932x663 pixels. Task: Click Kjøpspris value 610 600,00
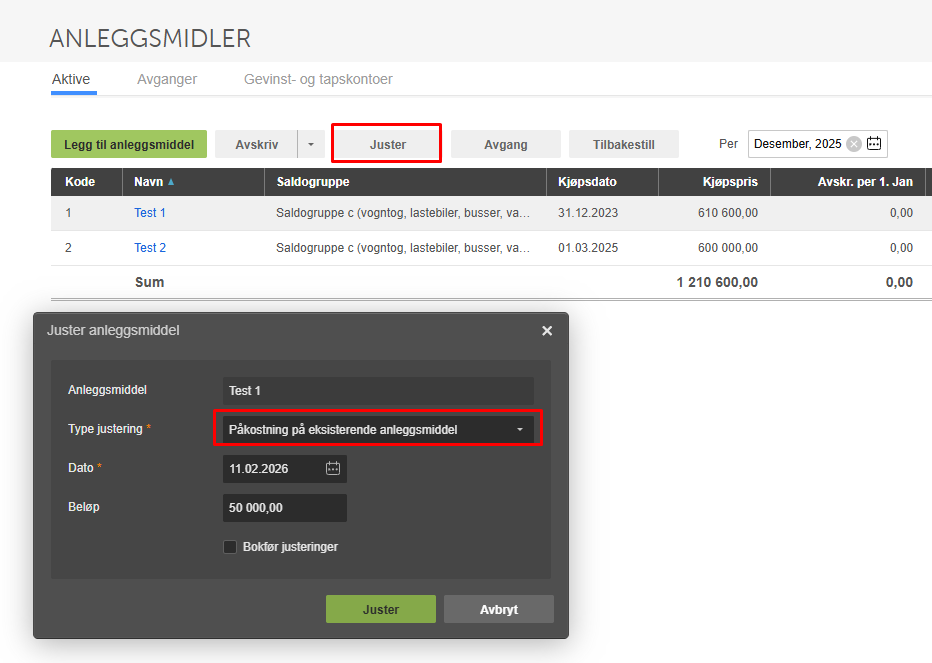[728, 213]
